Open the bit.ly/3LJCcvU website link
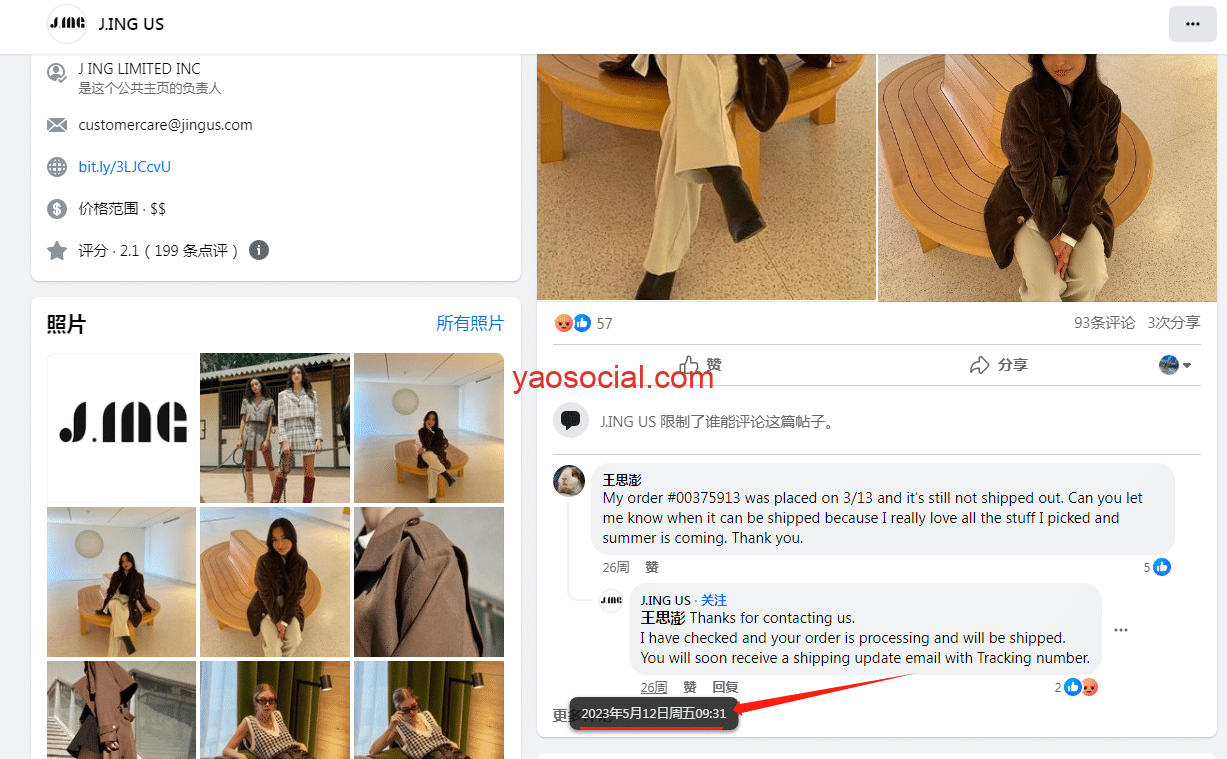Image resolution: width=1227 pixels, height=759 pixels. [x=125, y=167]
